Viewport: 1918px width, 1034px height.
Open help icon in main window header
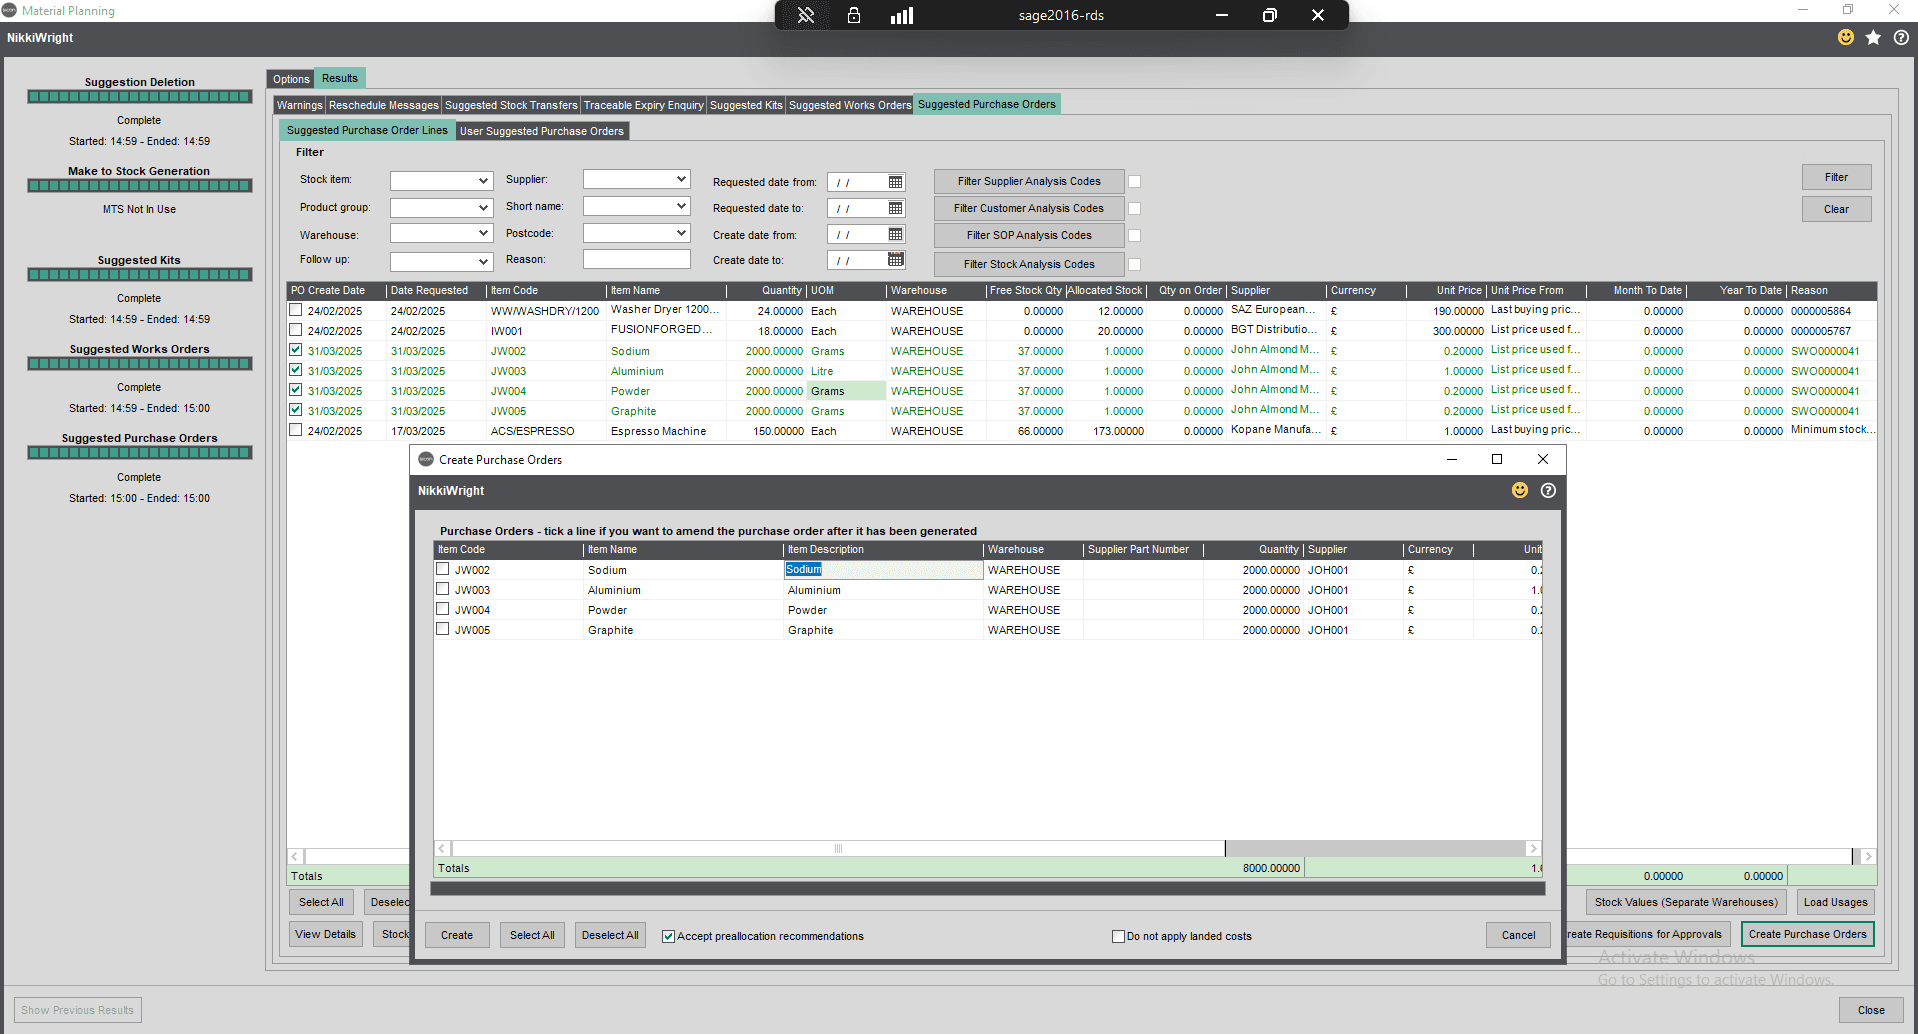tap(1901, 37)
